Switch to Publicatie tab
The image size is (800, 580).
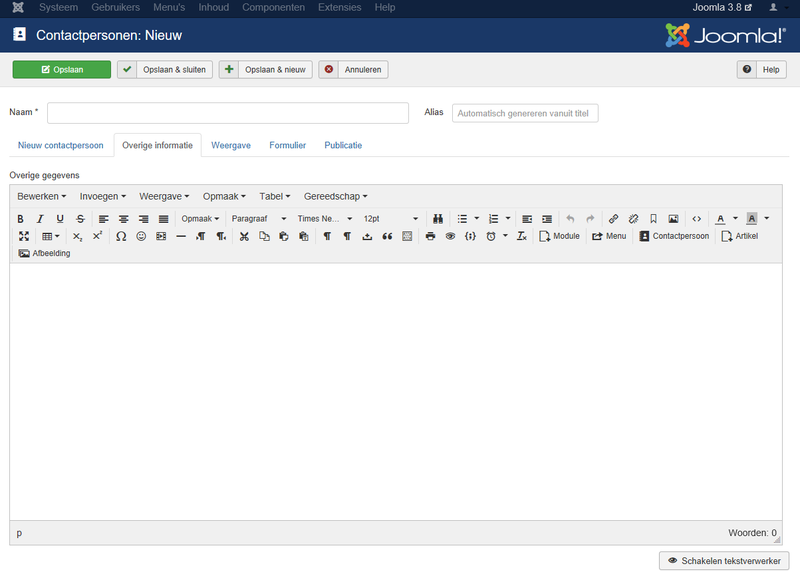(343, 145)
